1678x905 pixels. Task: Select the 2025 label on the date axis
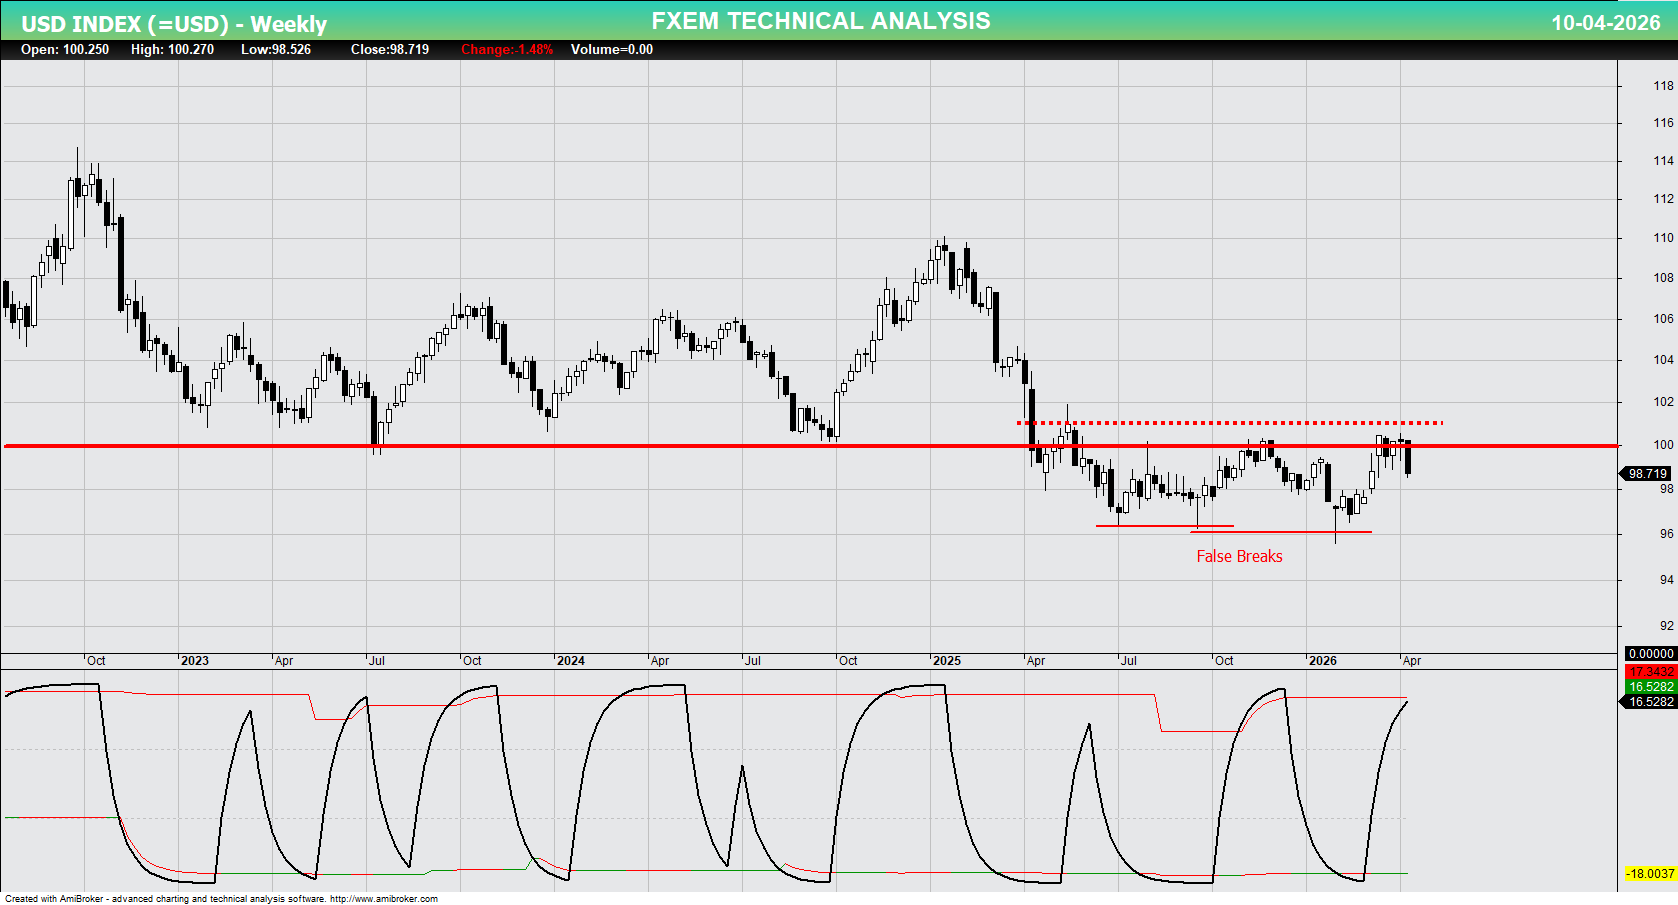[946, 661]
